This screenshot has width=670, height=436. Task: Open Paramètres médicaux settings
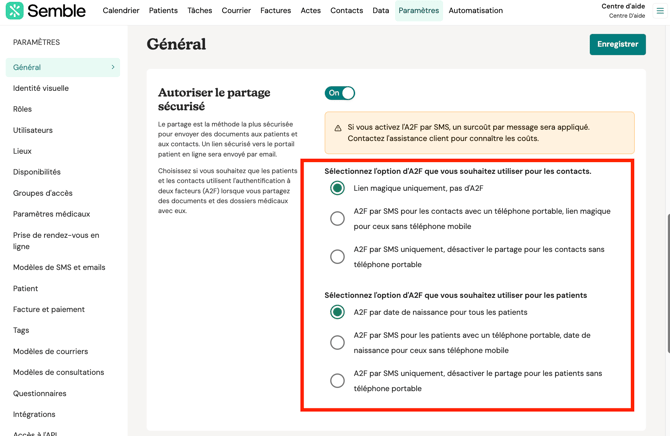(x=51, y=214)
